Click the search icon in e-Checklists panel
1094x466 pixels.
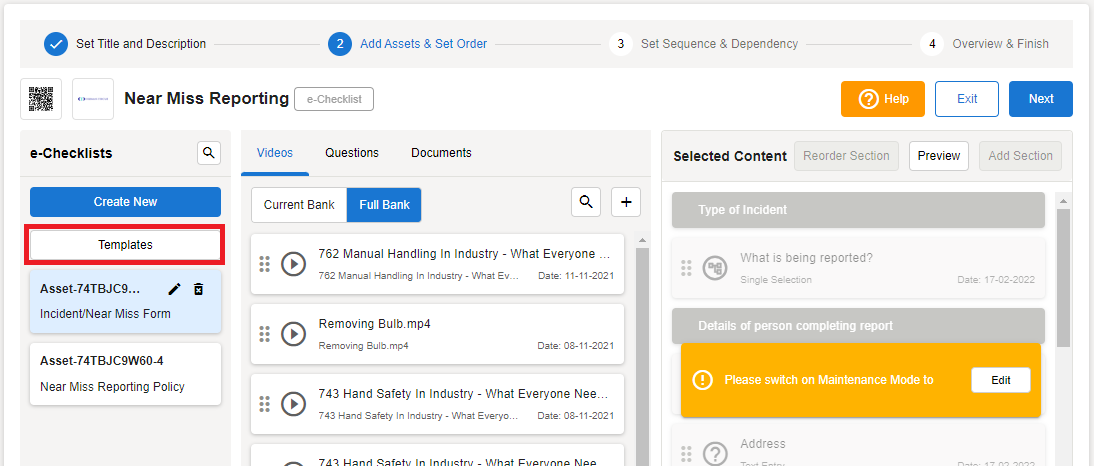[x=208, y=153]
